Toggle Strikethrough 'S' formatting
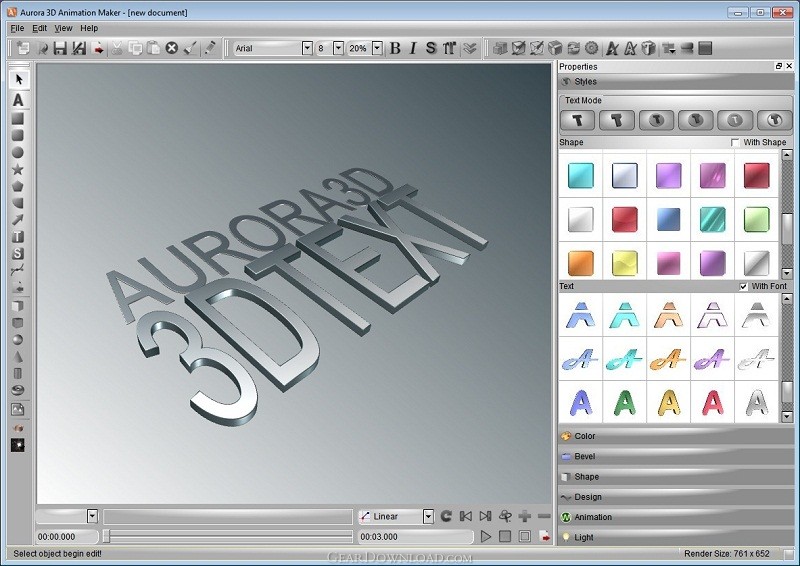Image resolution: width=800 pixels, height=566 pixels. (x=431, y=48)
